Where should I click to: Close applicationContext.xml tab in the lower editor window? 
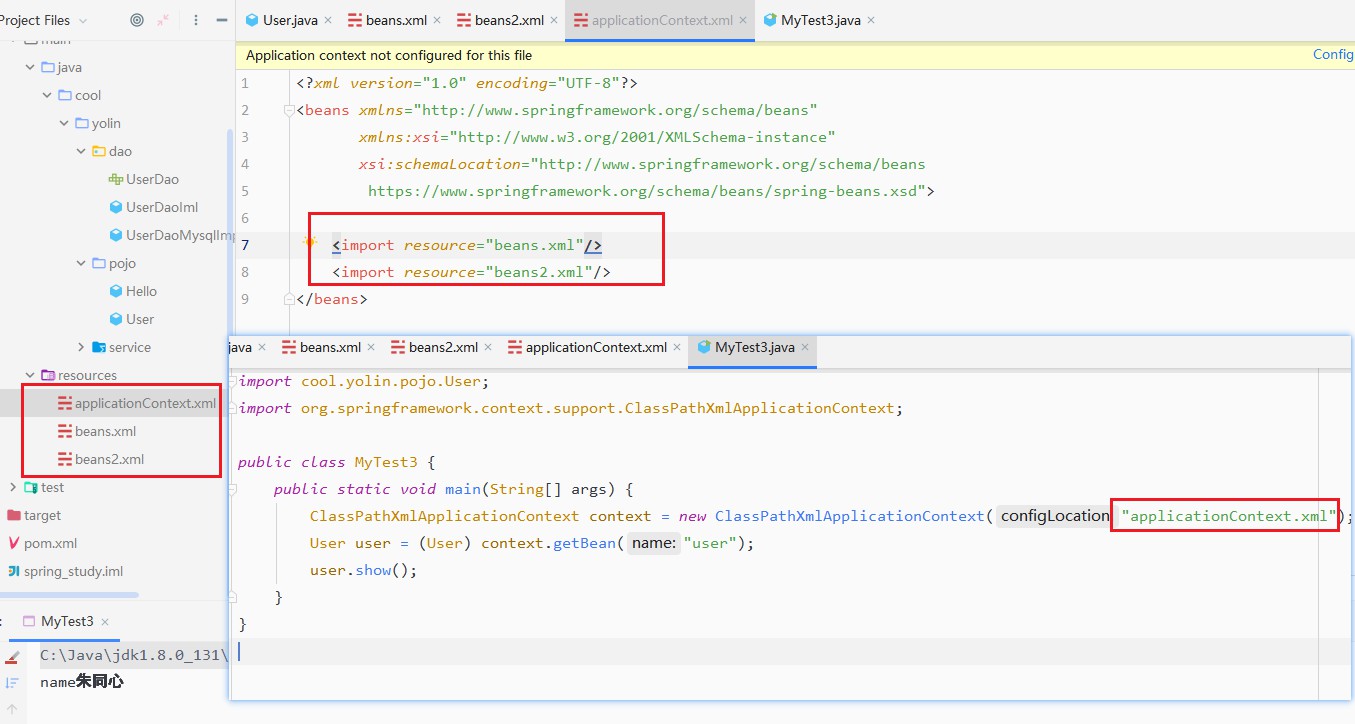677,347
